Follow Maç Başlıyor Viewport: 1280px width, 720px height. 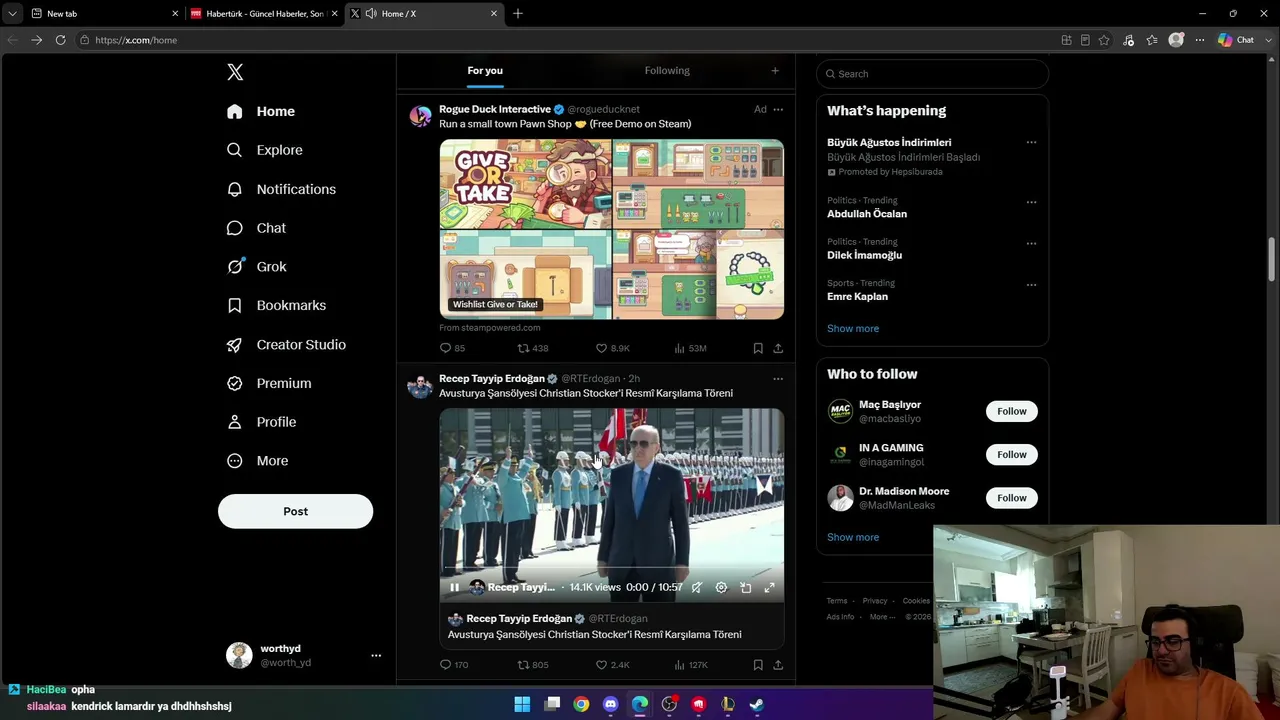pyautogui.click(x=1011, y=411)
